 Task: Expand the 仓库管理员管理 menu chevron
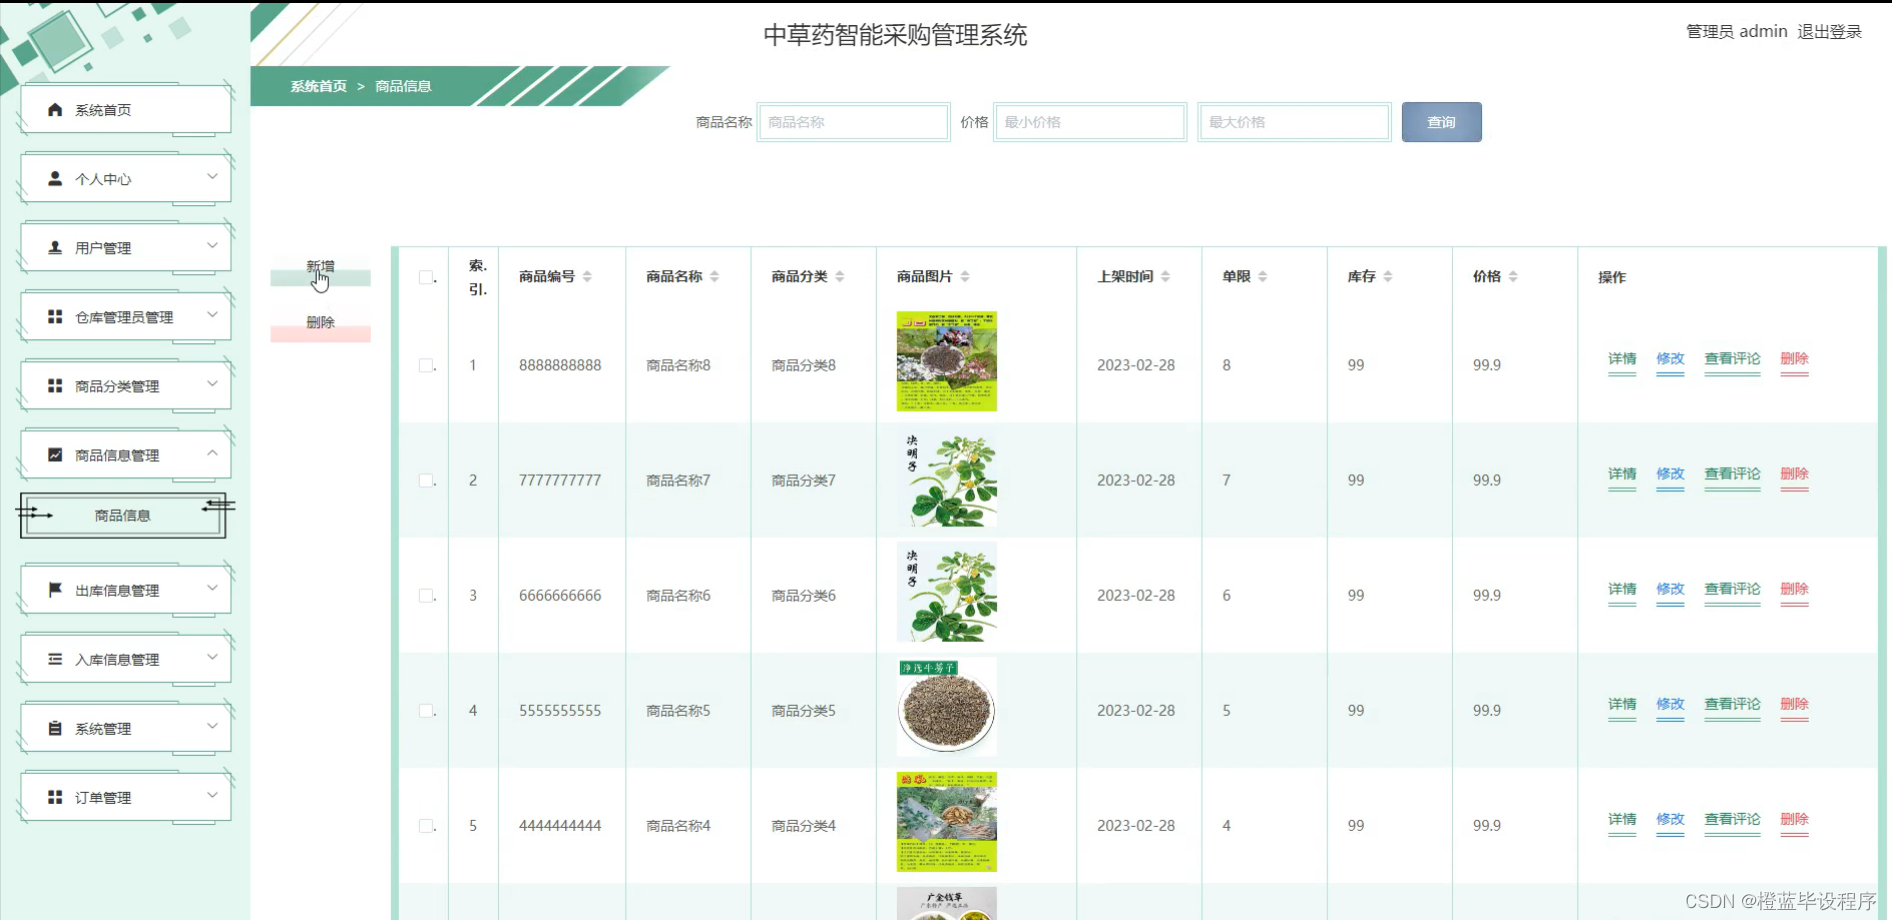pyautogui.click(x=212, y=315)
